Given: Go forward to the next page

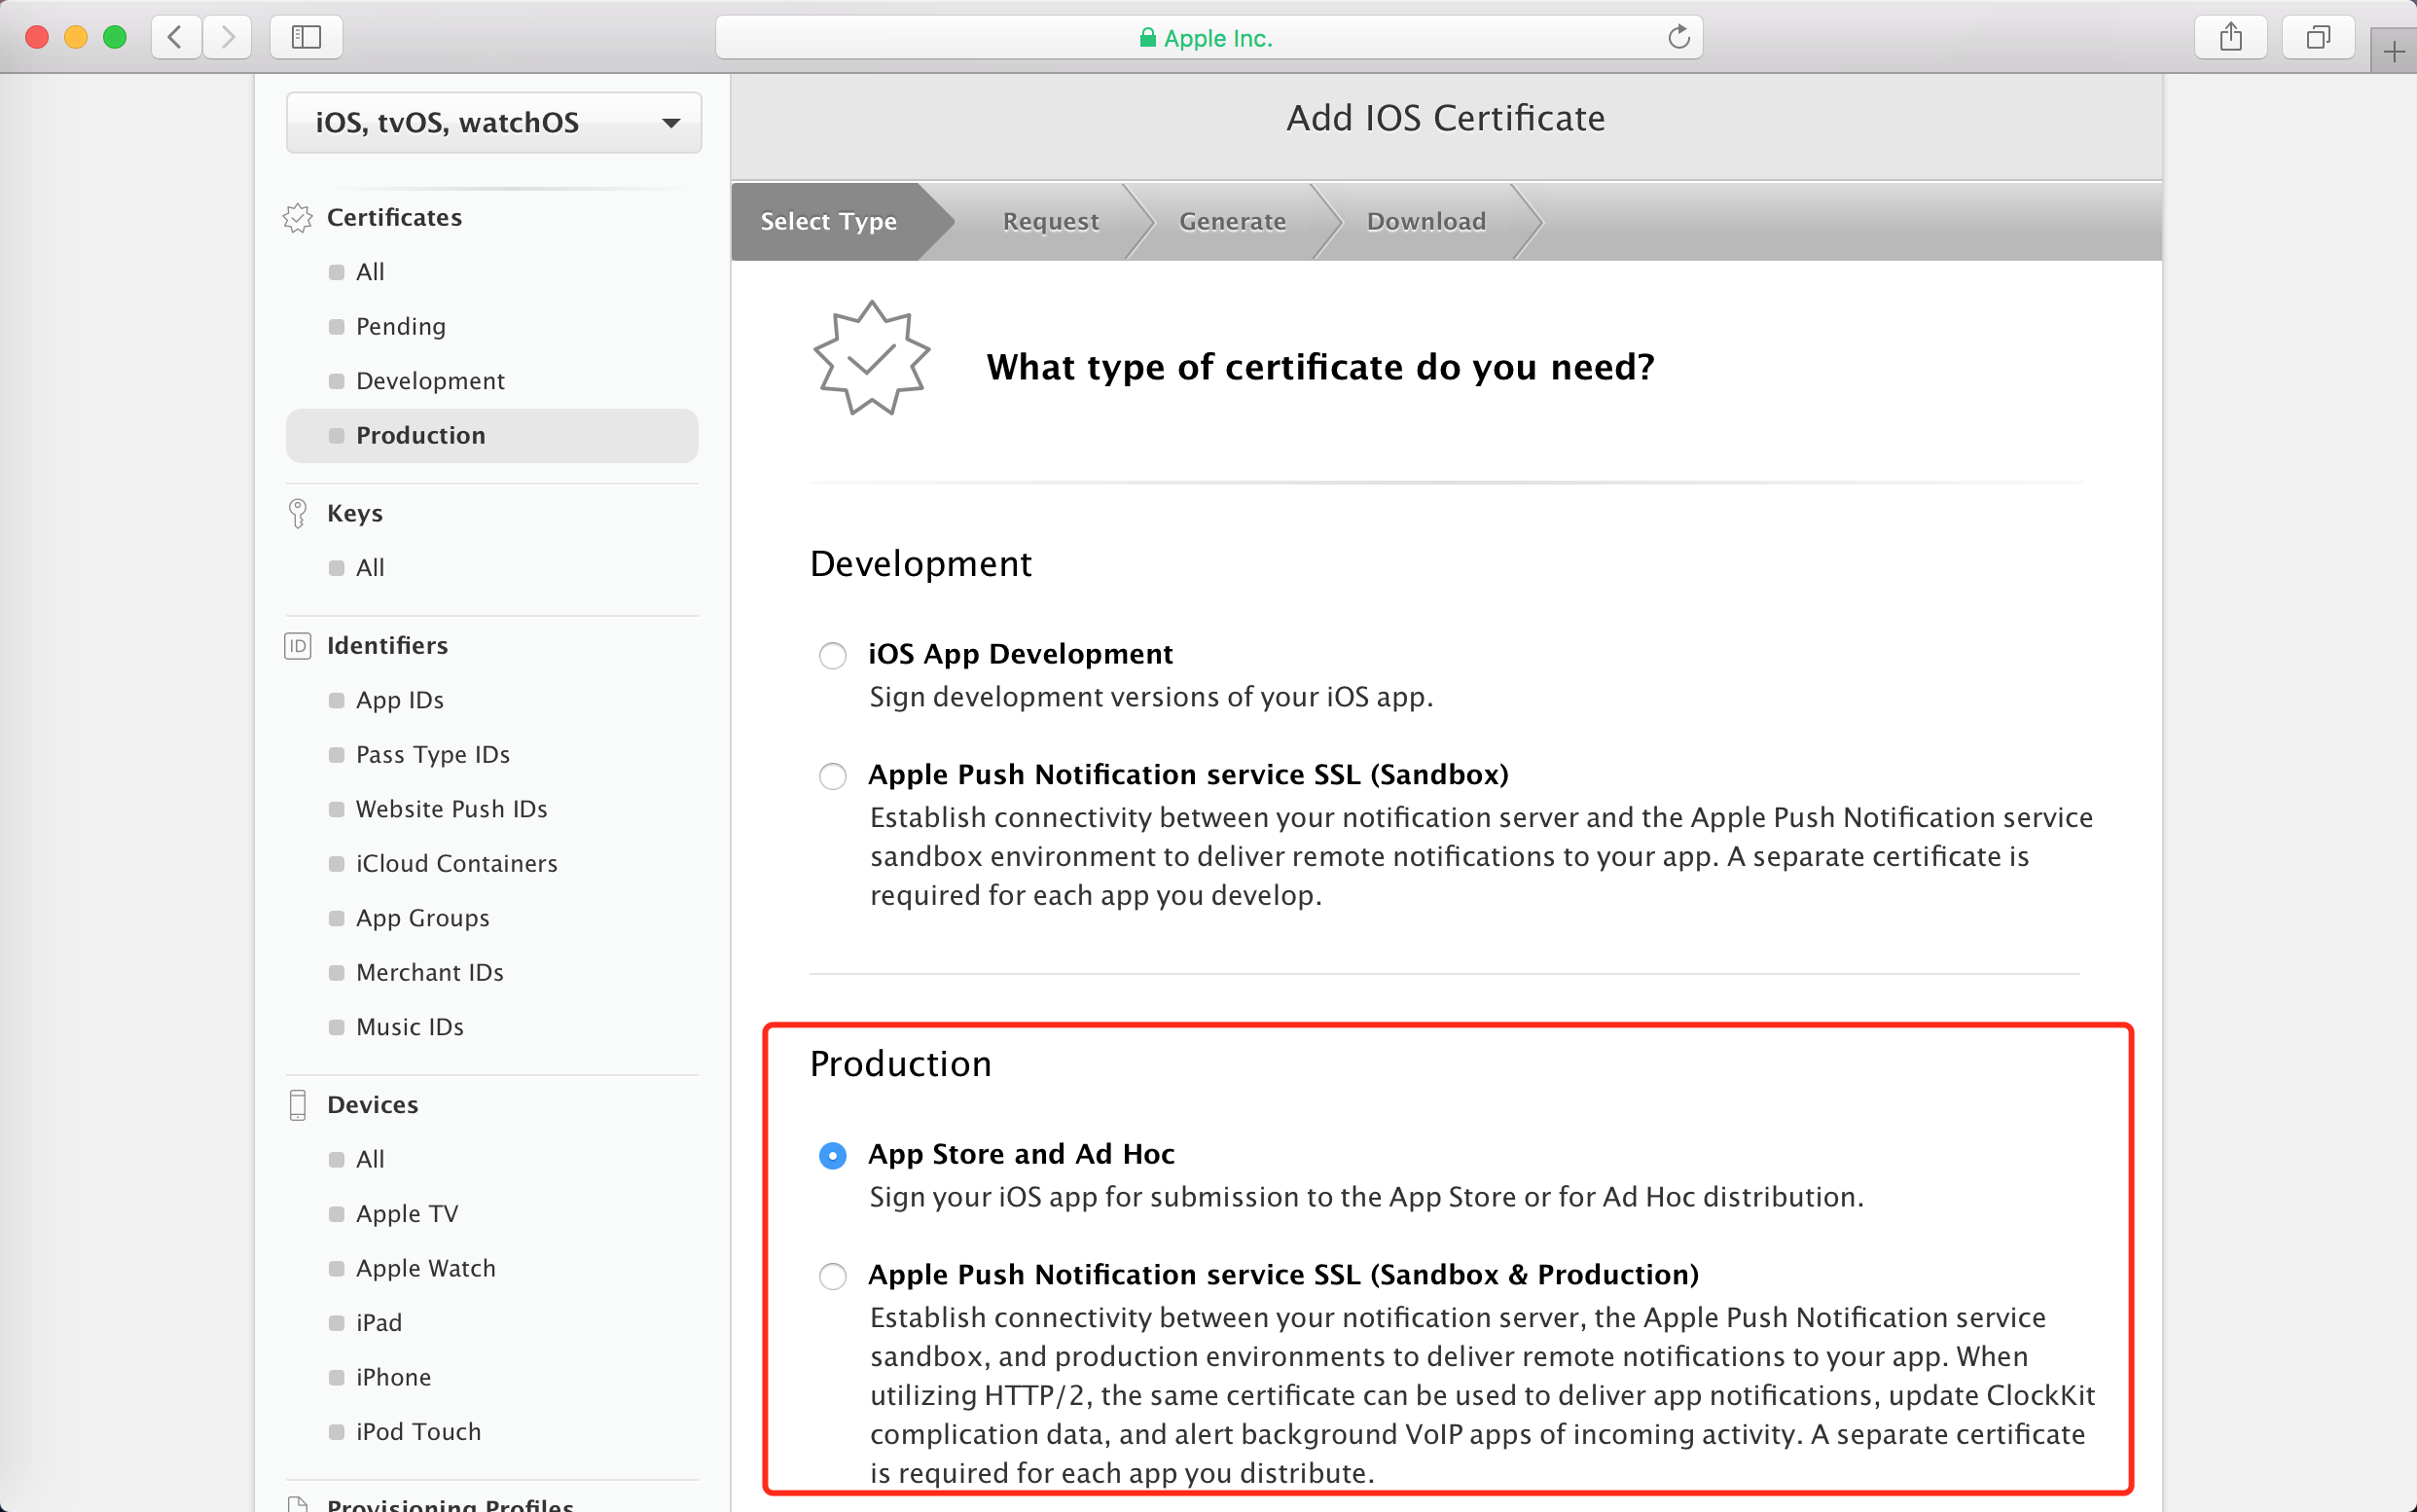Looking at the screenshot, I should 227,38.
